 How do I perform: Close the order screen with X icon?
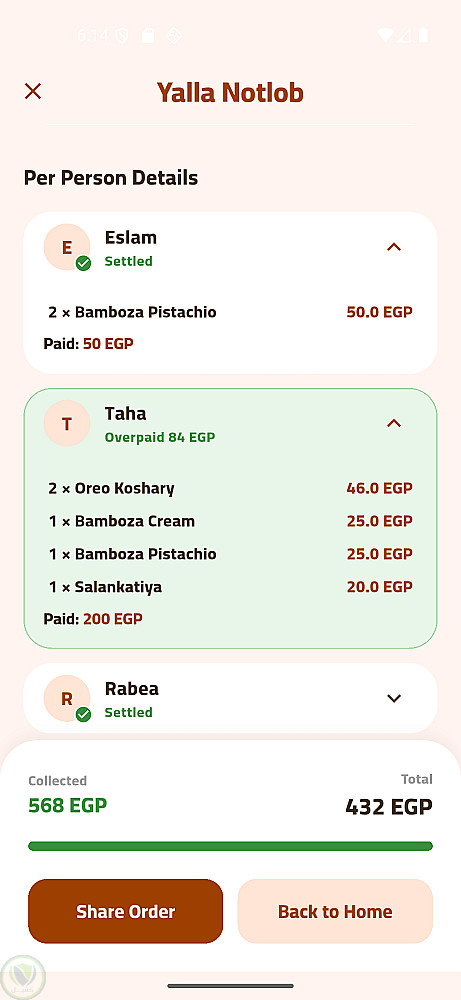(33, 91)
